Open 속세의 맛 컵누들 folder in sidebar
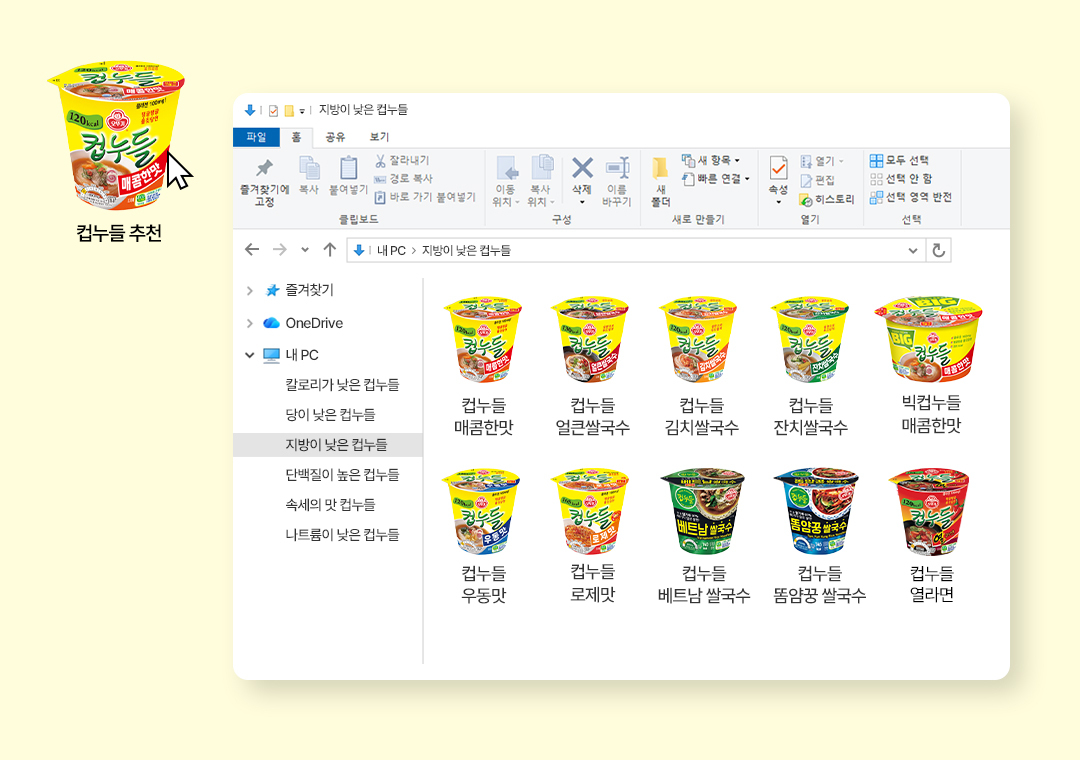The height and width of the screenshot is (760, 1080). pos(330,505)
